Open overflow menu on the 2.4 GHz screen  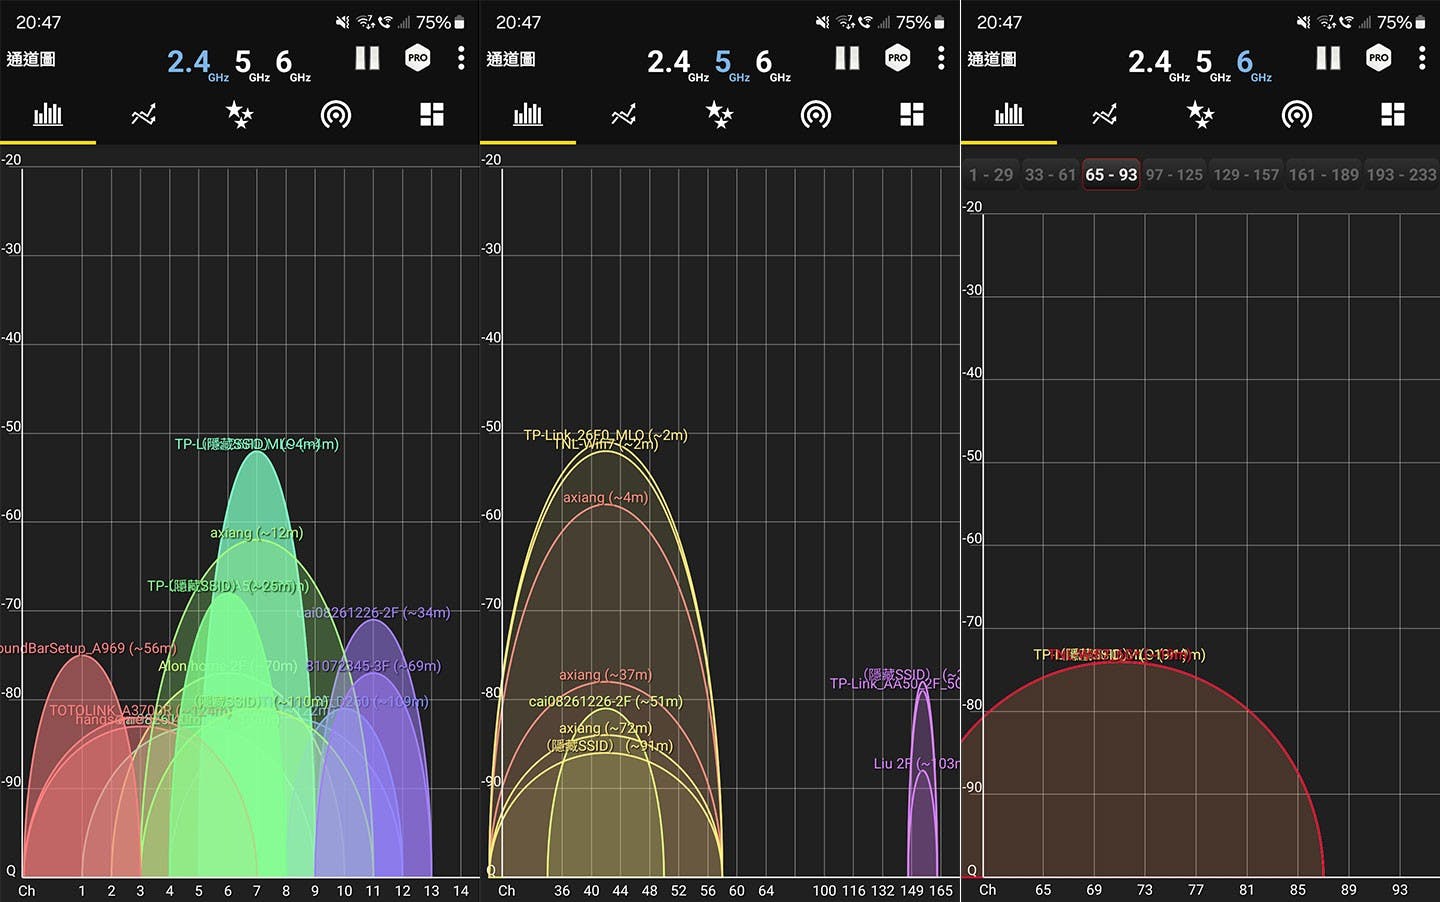coord(461,59)
